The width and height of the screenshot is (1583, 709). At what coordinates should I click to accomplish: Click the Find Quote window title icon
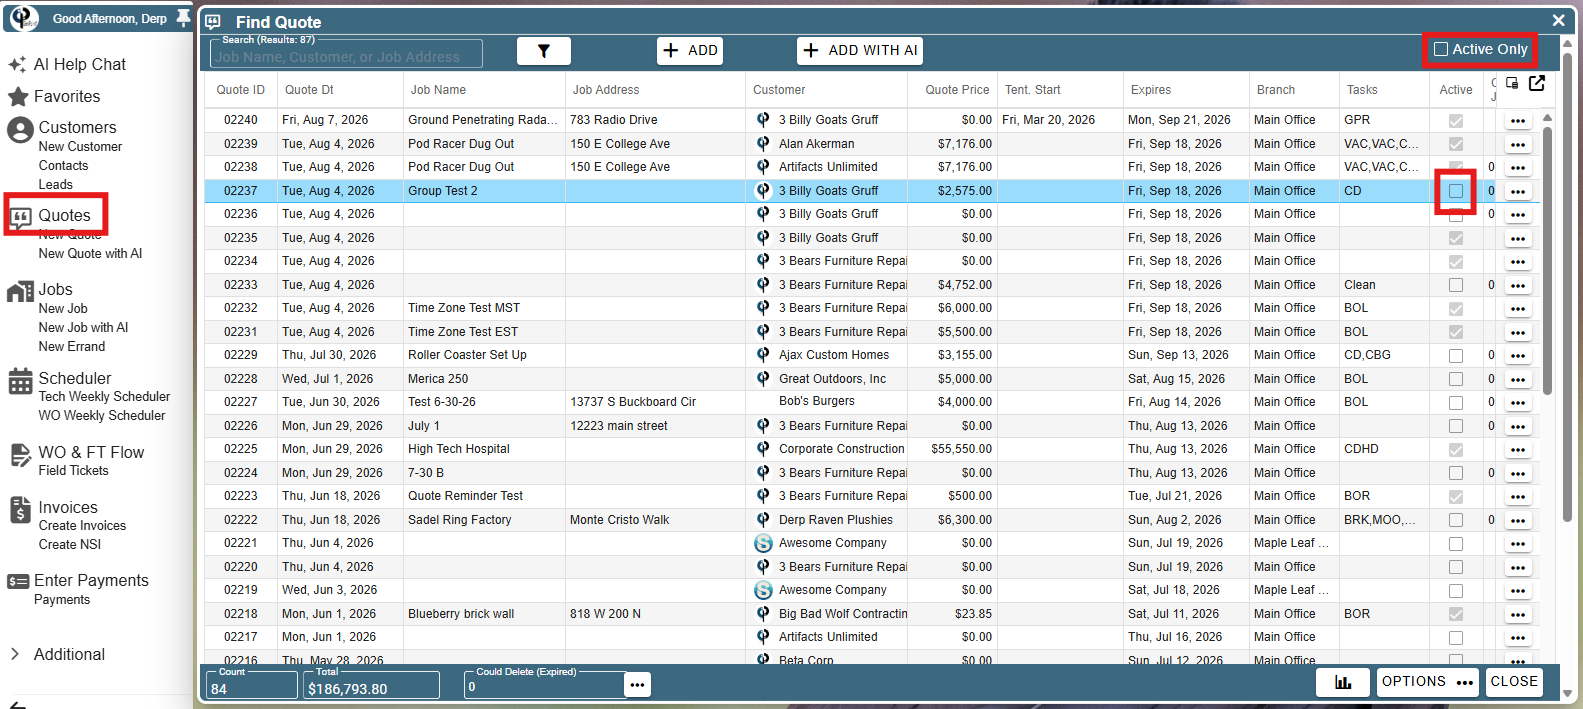tap(213, 21)
